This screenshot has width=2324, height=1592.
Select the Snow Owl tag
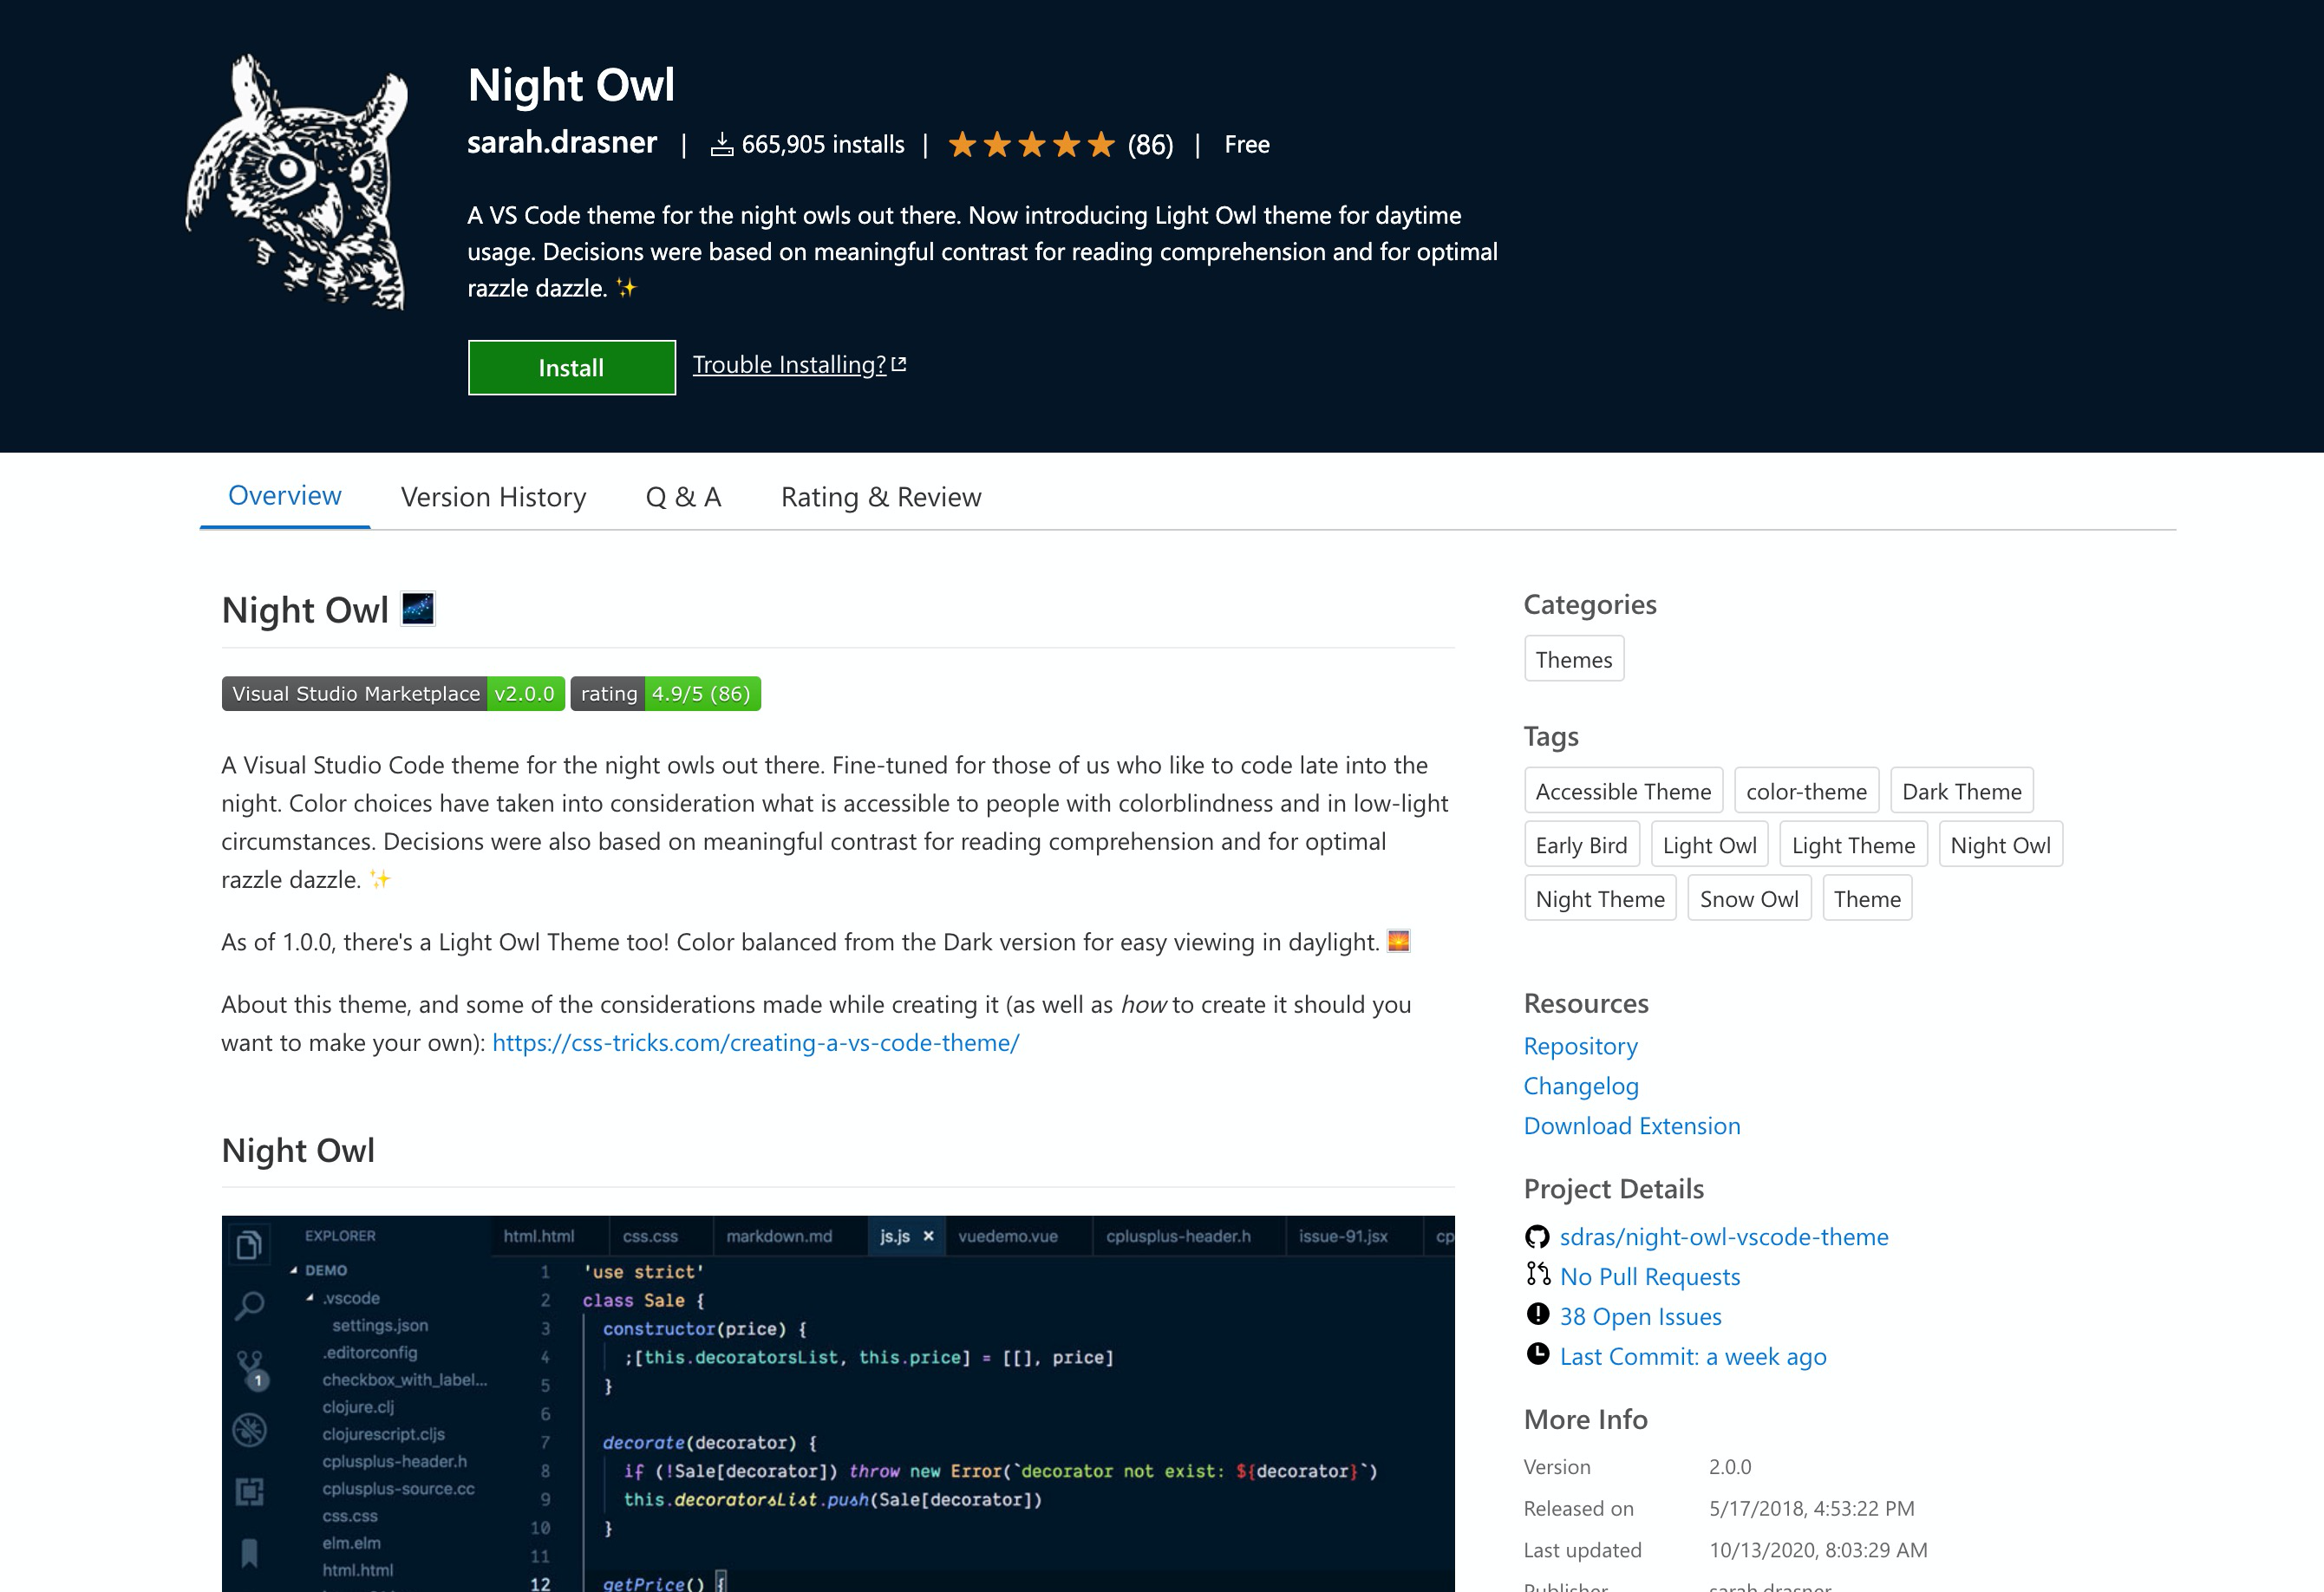click(1749, 899)
